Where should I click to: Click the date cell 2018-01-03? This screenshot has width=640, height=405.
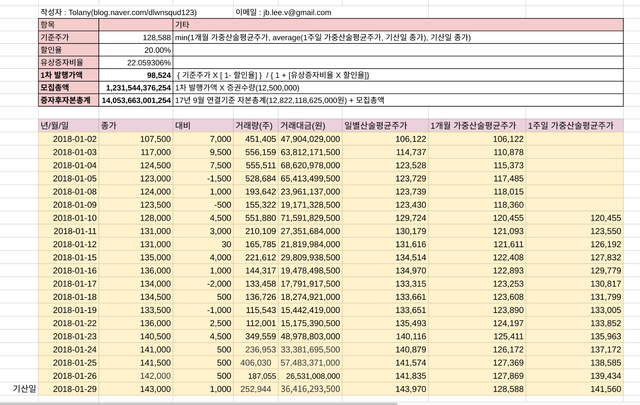[x=69, y=152]
